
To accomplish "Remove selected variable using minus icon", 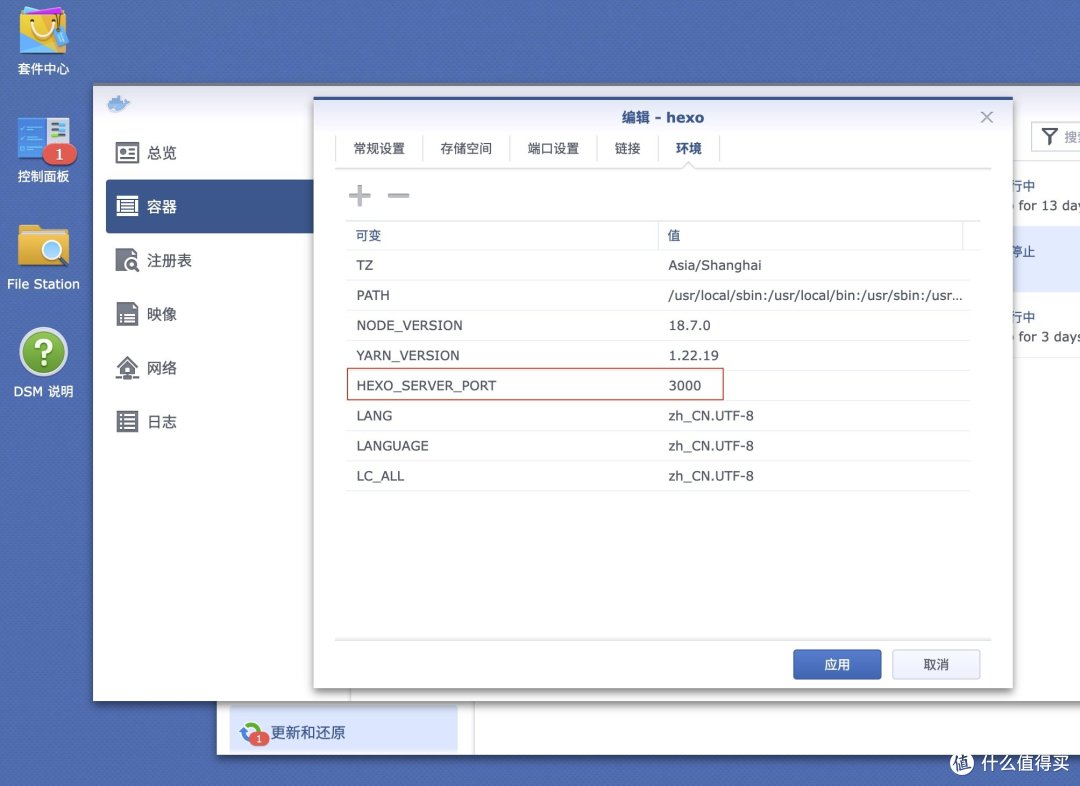I will (398, 195).
